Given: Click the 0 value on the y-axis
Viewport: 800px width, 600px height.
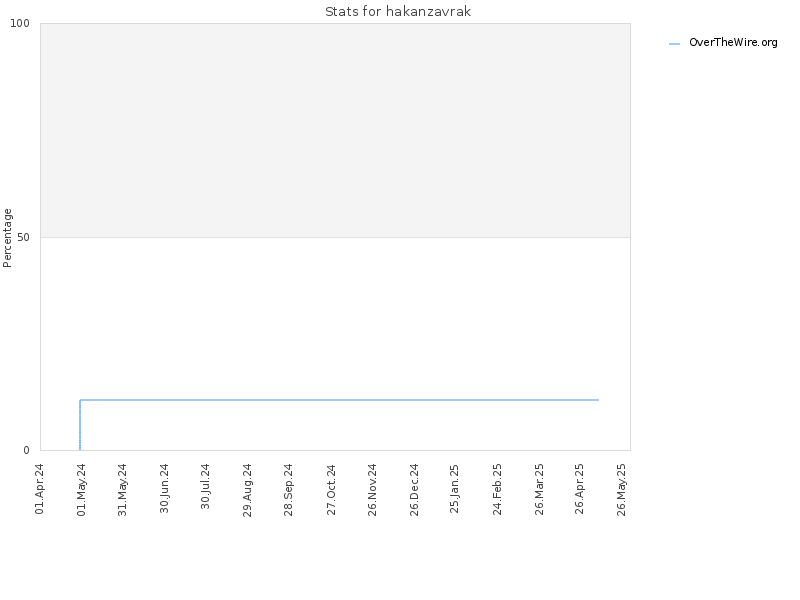Looking at the screenshot, I should click(27, 450).
